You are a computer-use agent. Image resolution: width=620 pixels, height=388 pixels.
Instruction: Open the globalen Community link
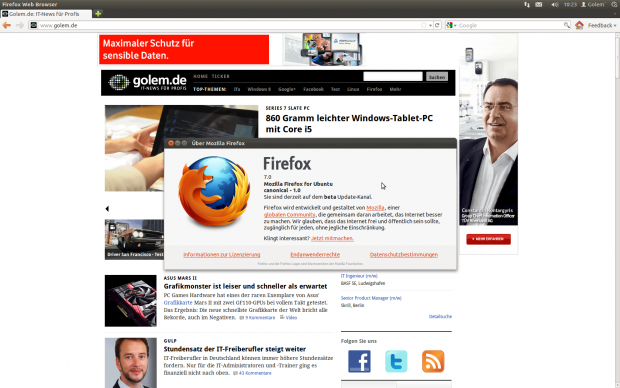(289, 214)
